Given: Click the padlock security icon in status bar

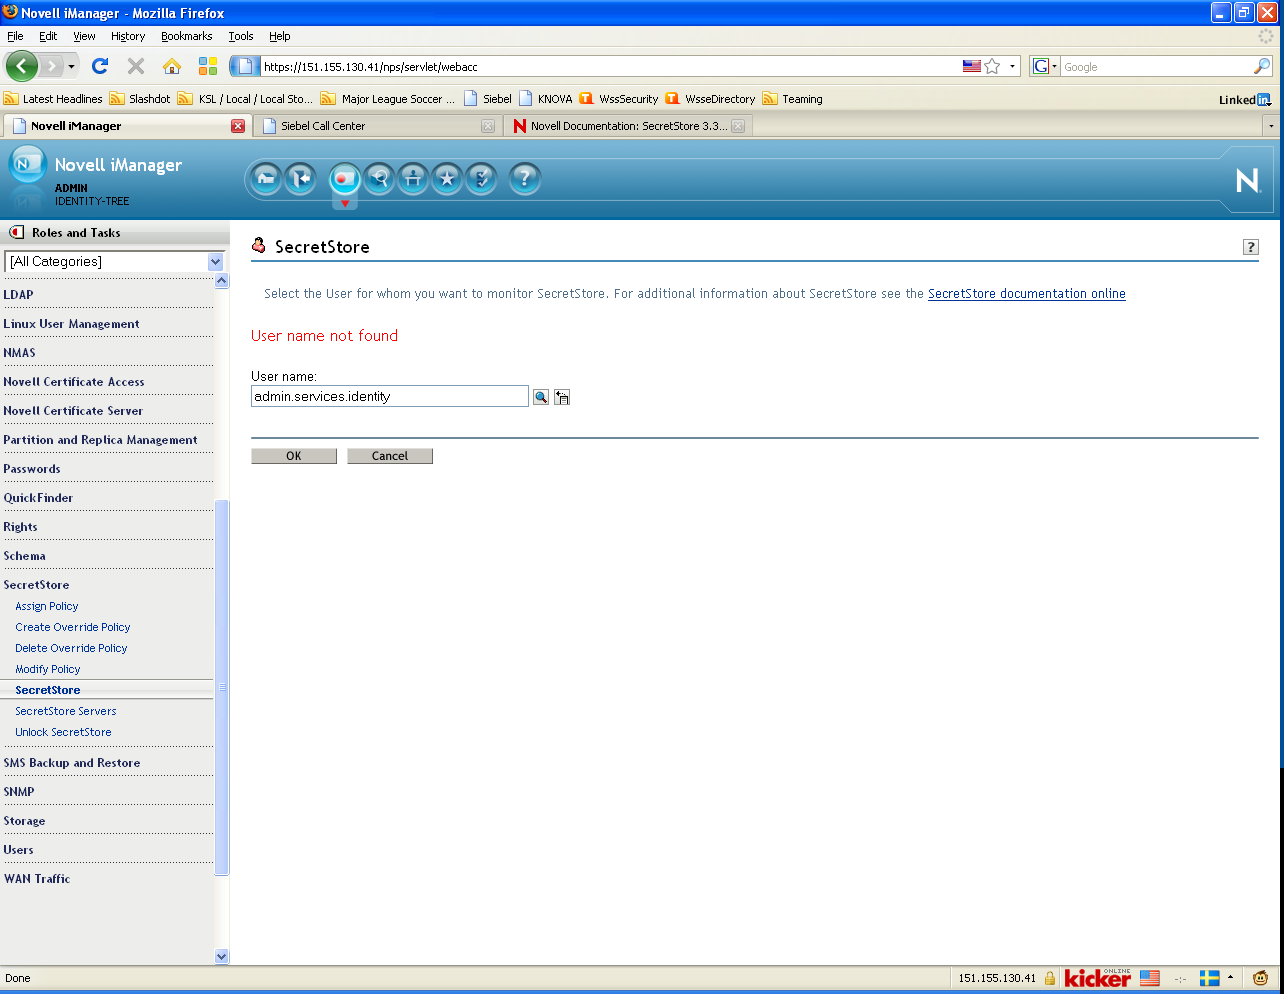Looking at the screenshot, I should click(1050, 978).
